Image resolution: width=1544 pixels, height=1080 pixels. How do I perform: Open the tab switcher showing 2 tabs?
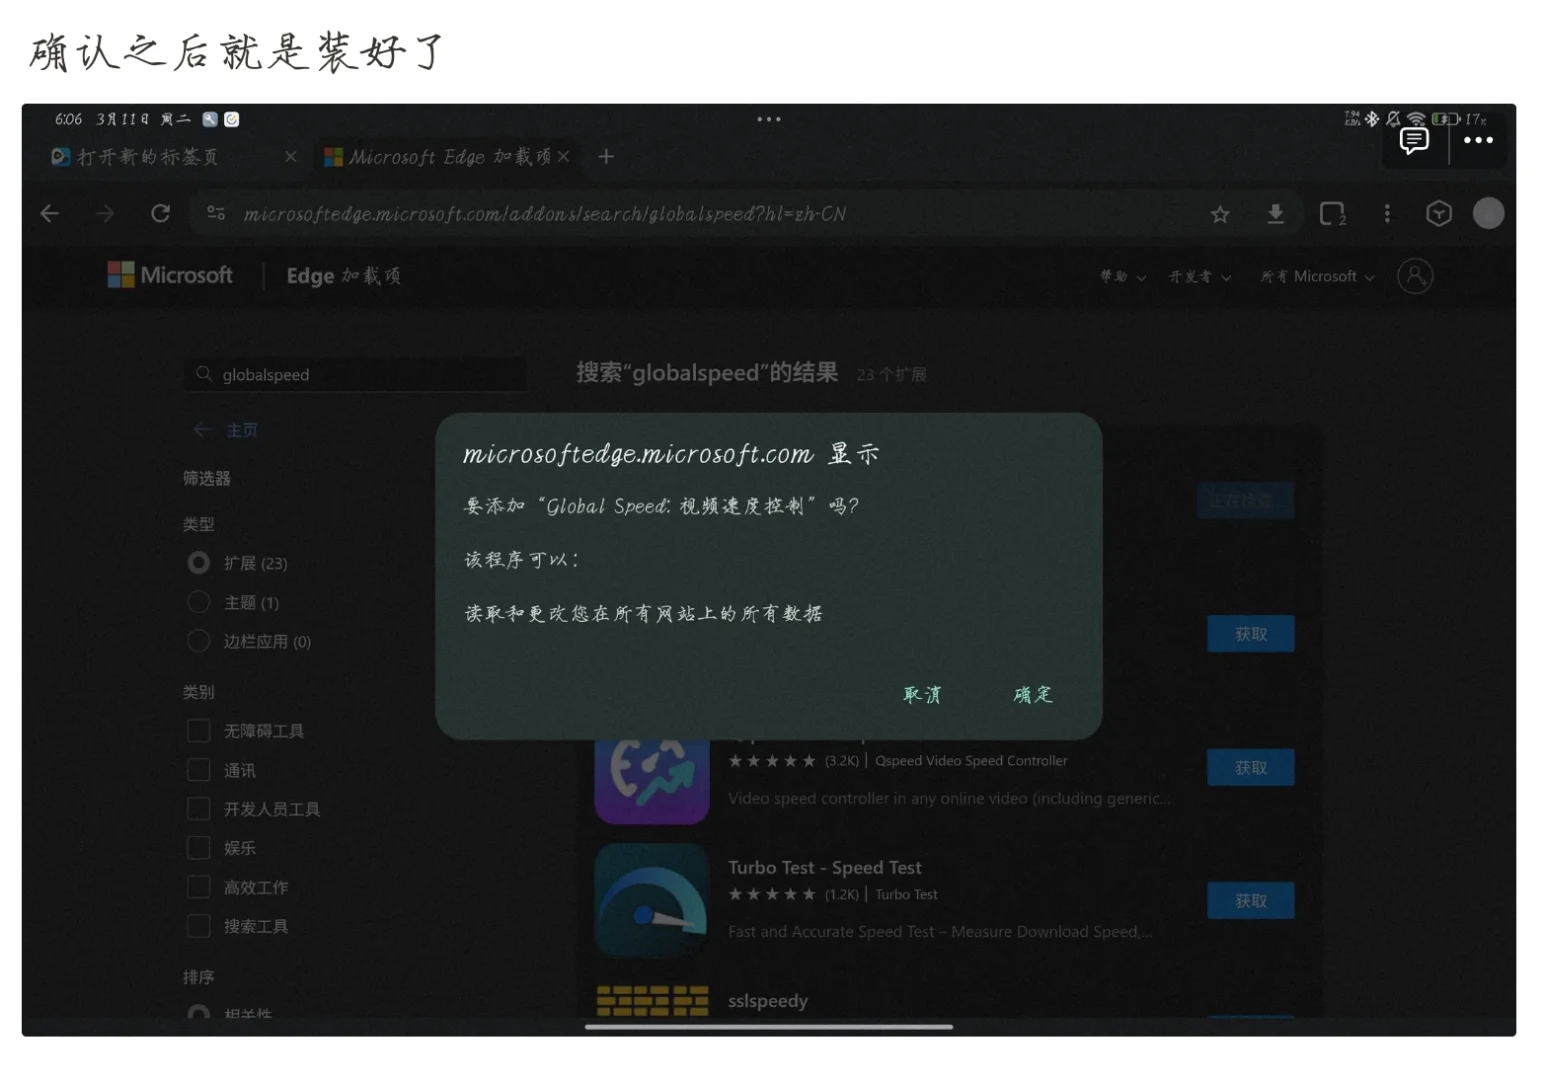pos(1333,213)
